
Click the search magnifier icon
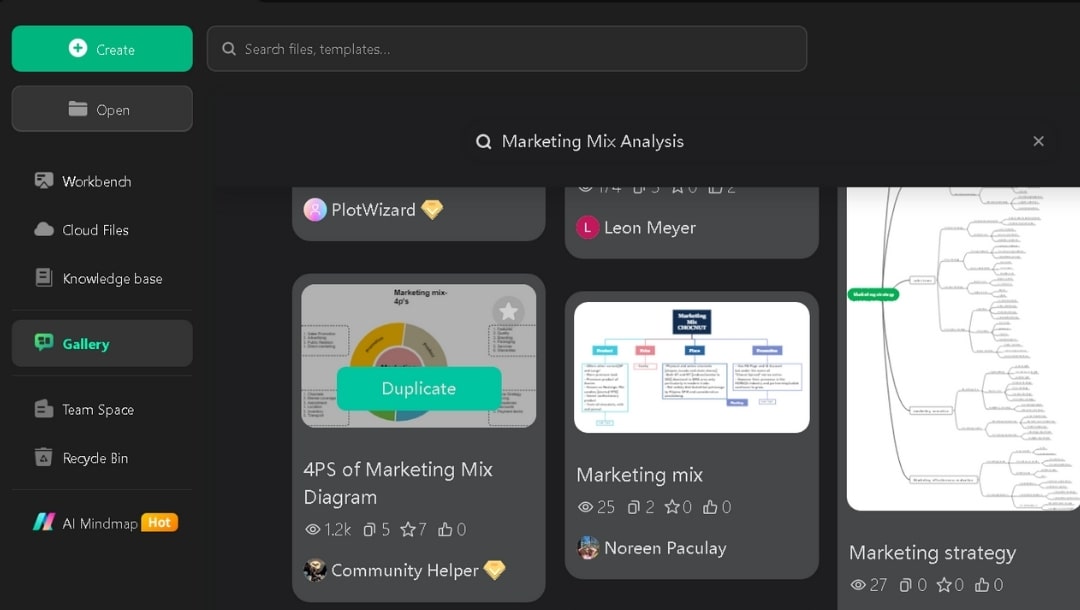coord(229,48)
